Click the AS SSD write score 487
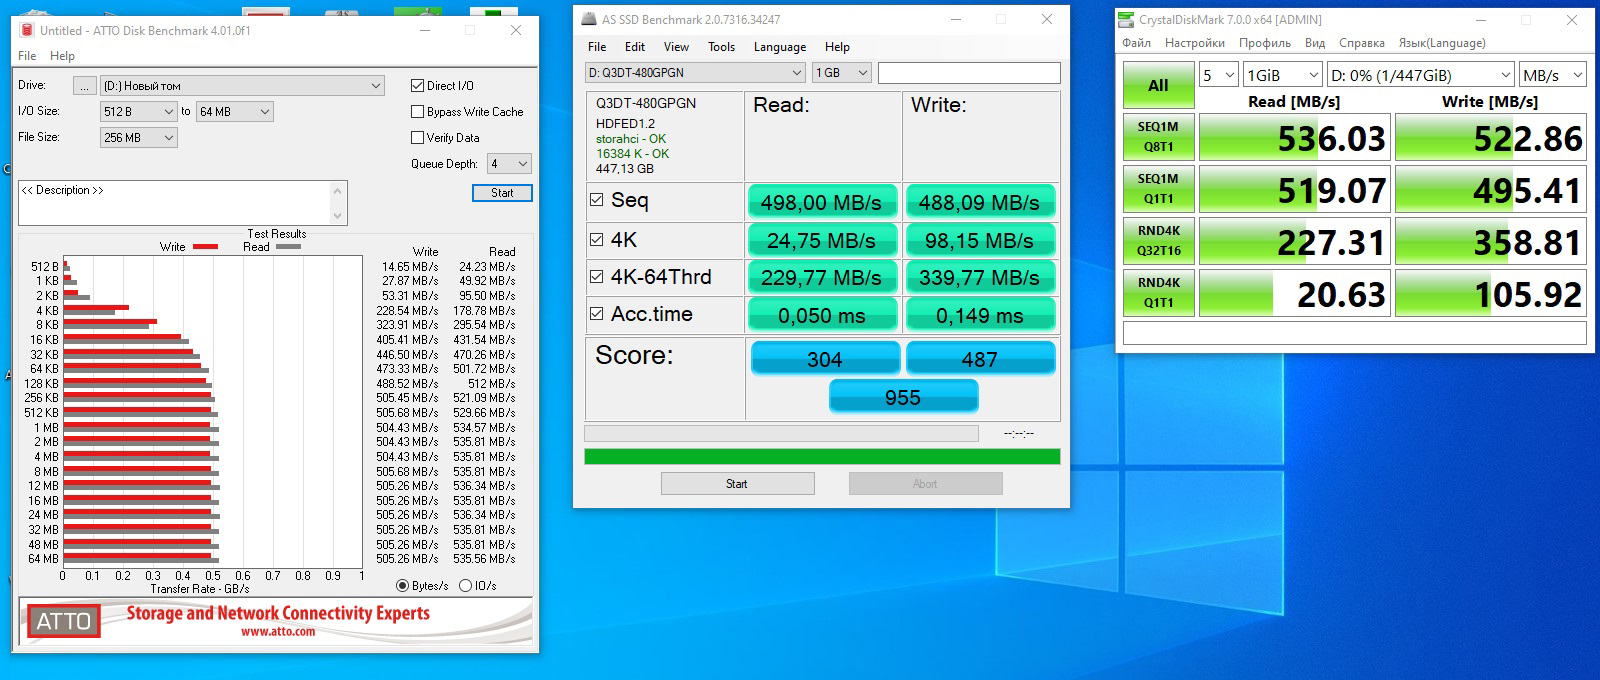The image size is (1600, 680). 980,359
